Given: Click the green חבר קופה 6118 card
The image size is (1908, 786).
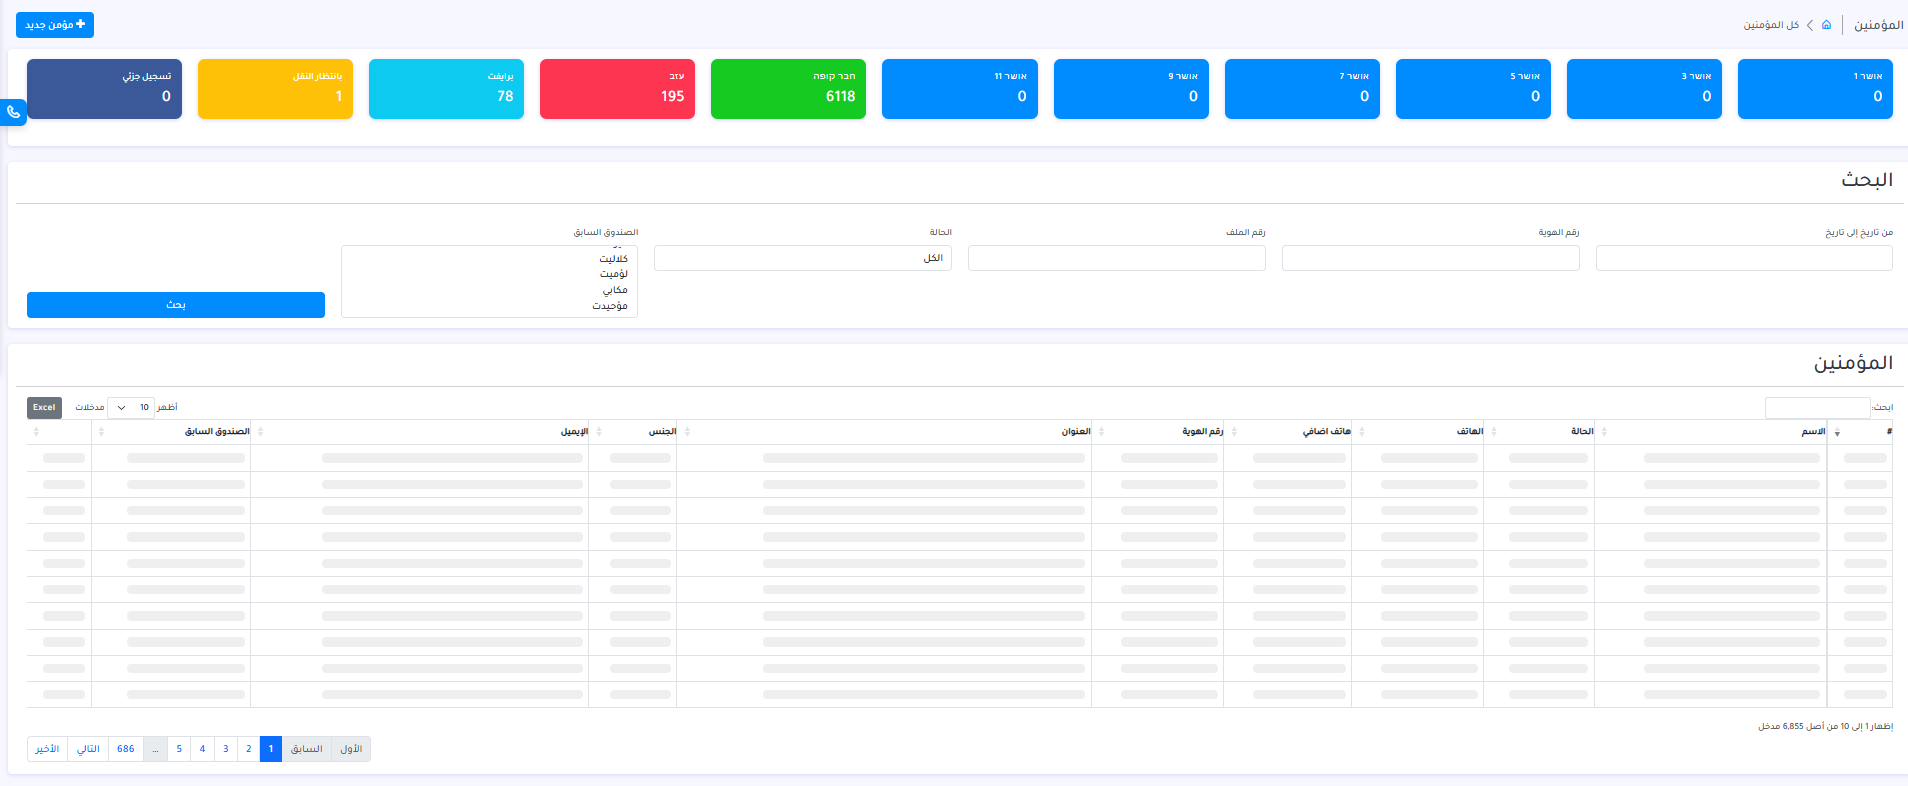Looking at the screenshot, I should [x=788, y=89].
